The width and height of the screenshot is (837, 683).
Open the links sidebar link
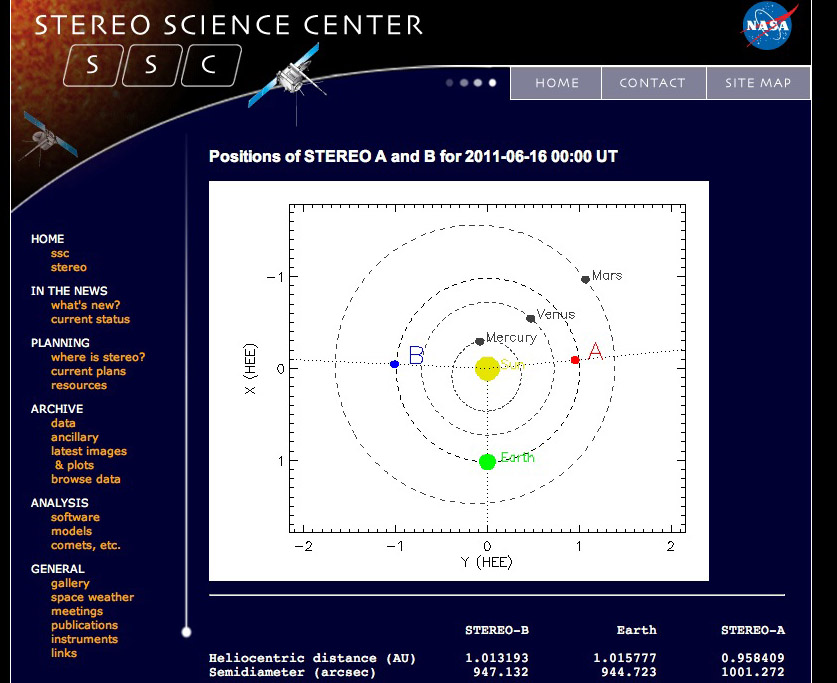(x=64, y=653)
